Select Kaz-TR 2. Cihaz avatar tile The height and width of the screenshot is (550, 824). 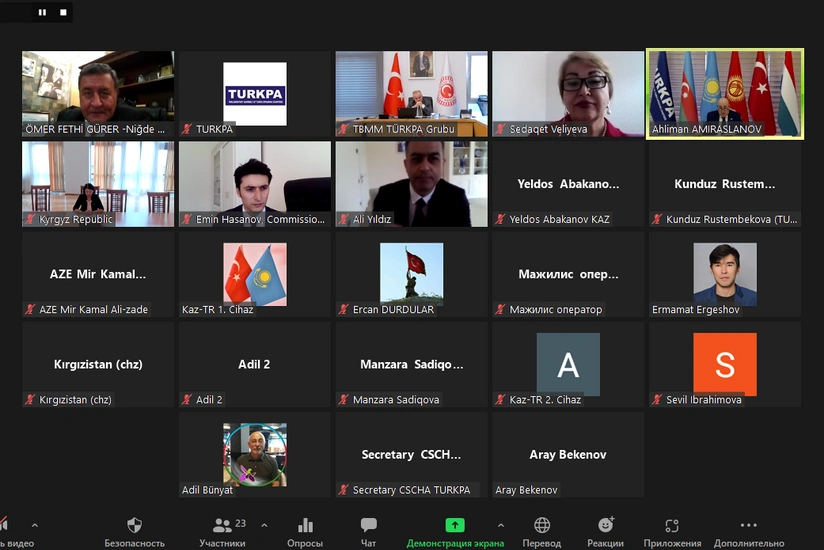coord(568,365)
